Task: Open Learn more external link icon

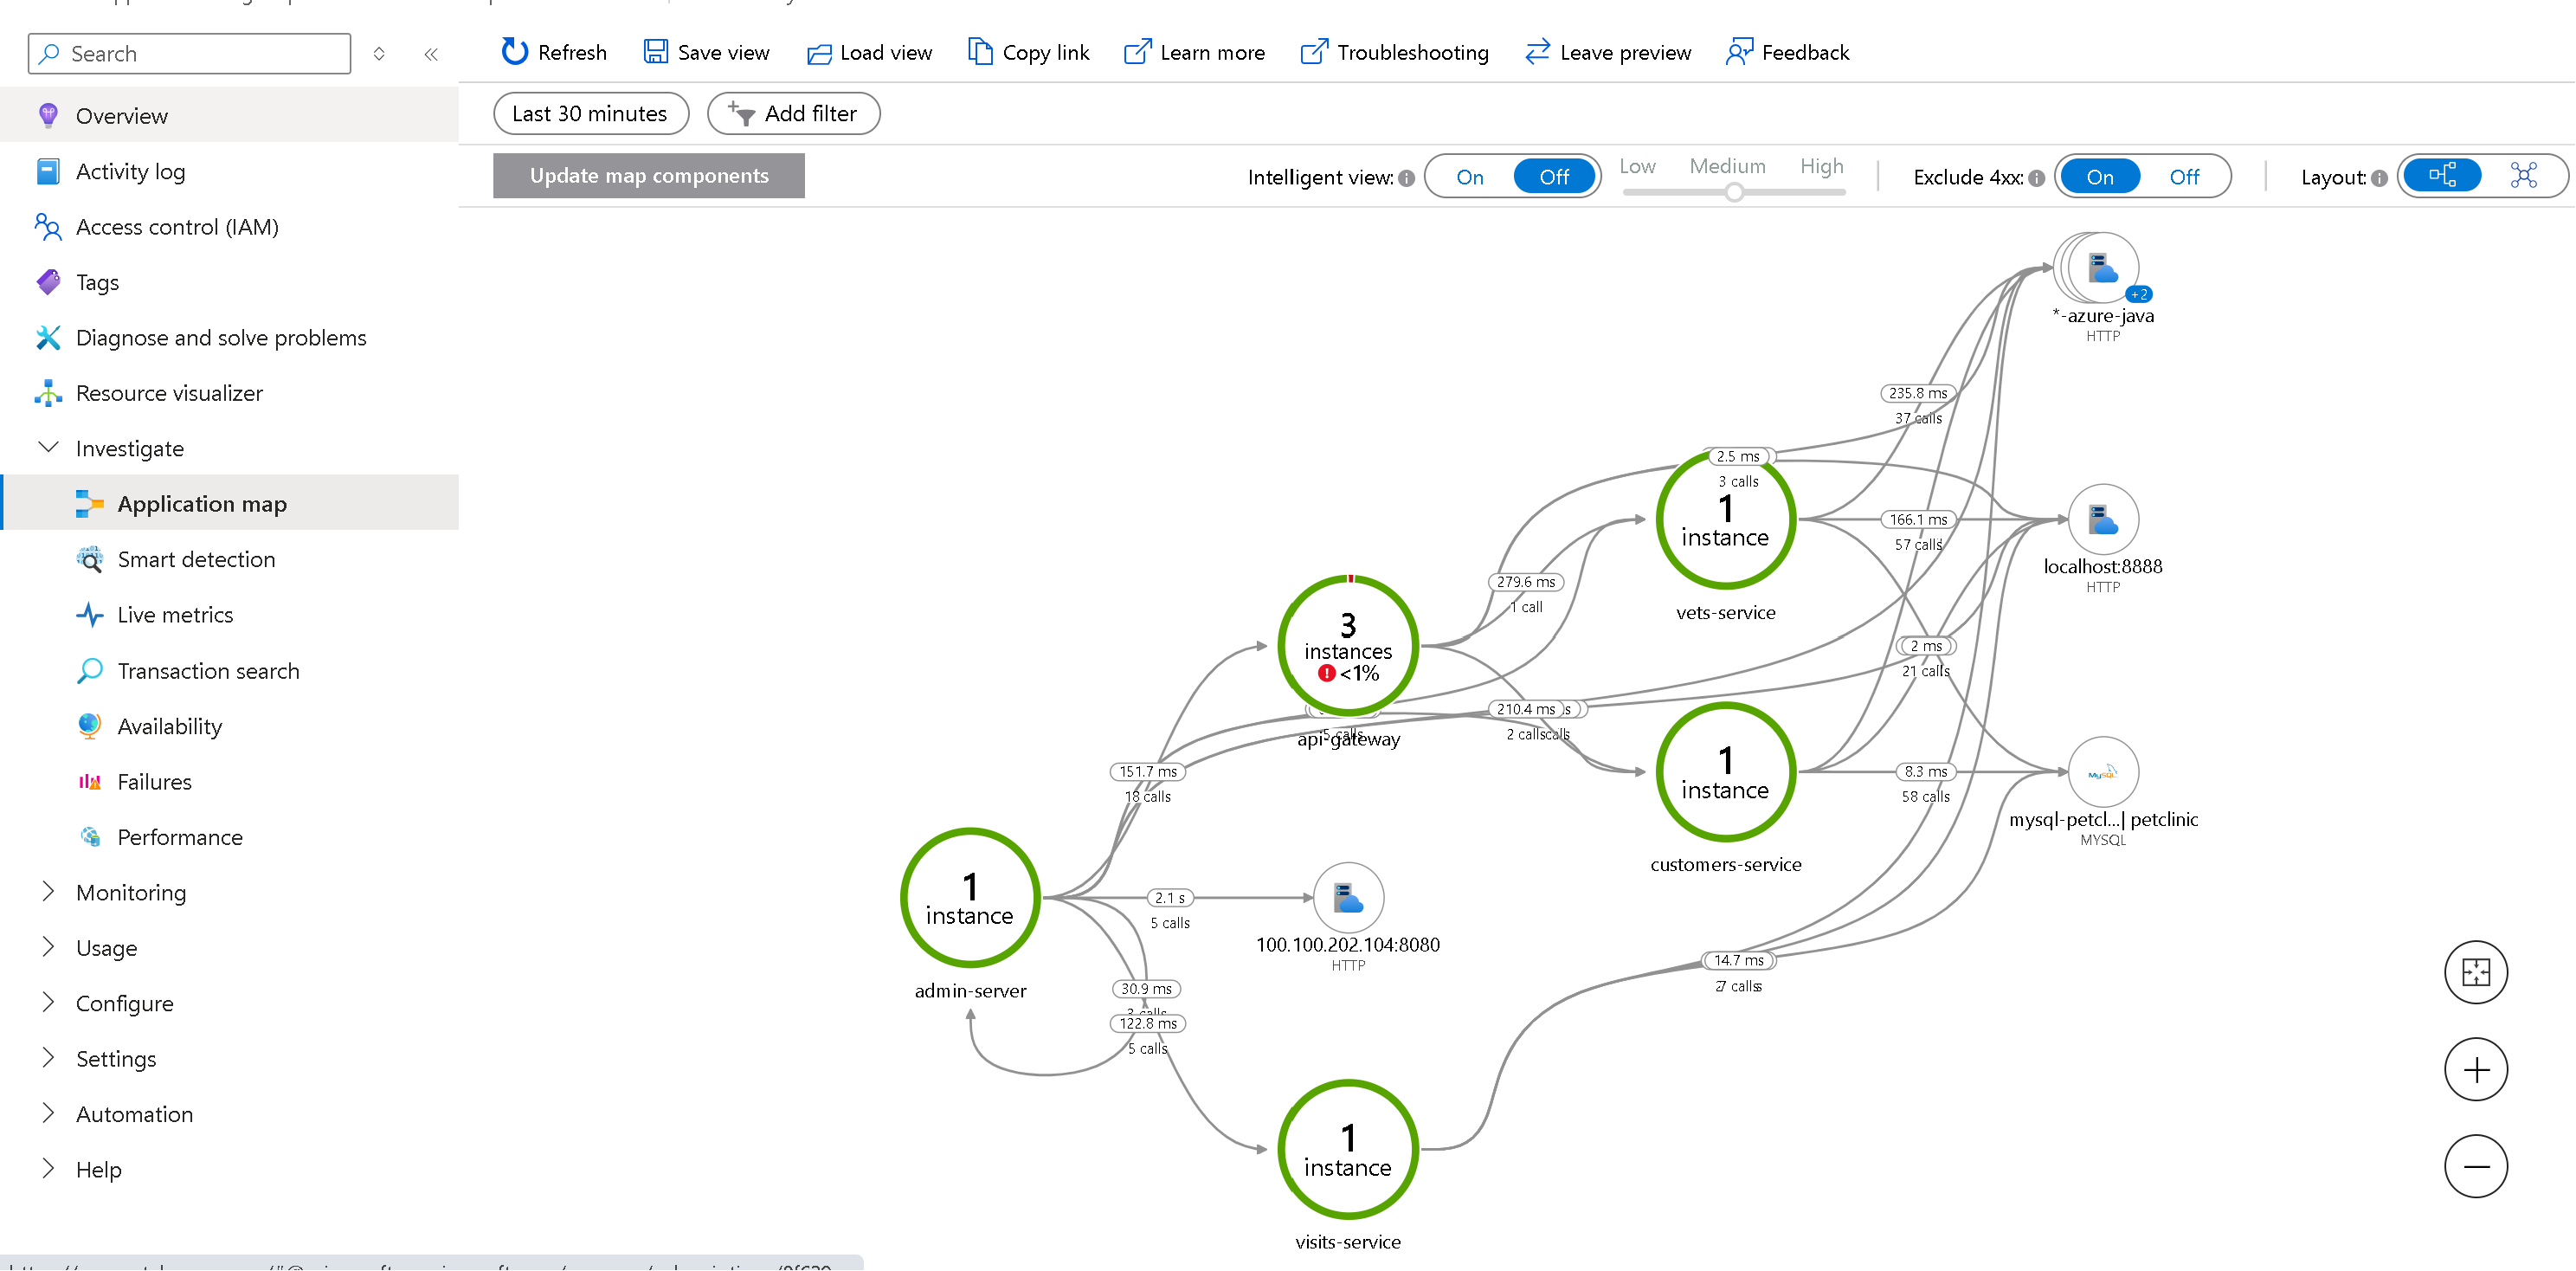Action: click(x=1137, y=52)
